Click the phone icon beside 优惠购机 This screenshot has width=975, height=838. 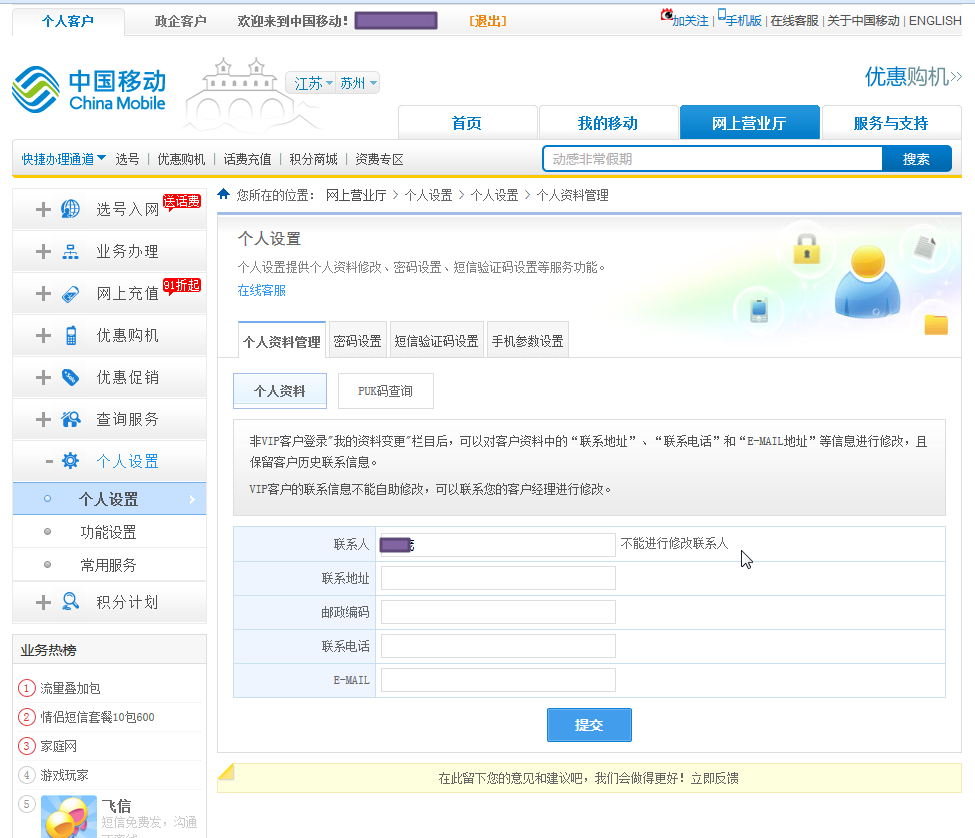click(x=71, y=335)
